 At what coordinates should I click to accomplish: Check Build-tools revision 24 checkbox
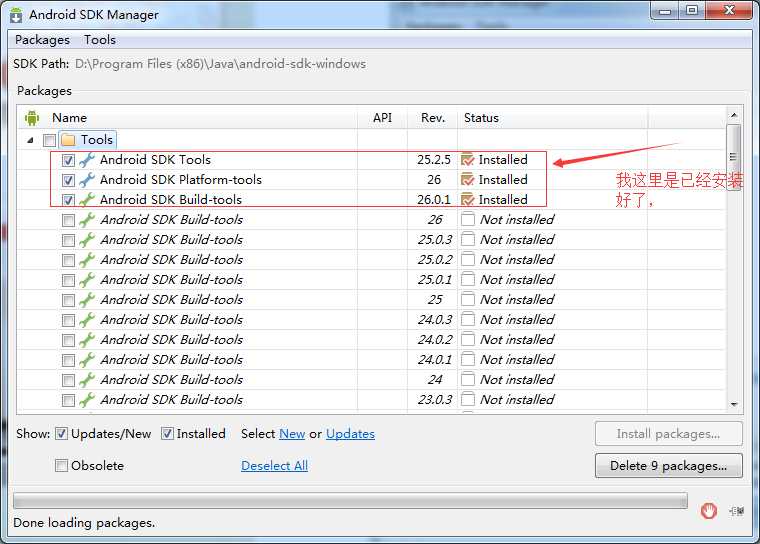click(68, 380)
